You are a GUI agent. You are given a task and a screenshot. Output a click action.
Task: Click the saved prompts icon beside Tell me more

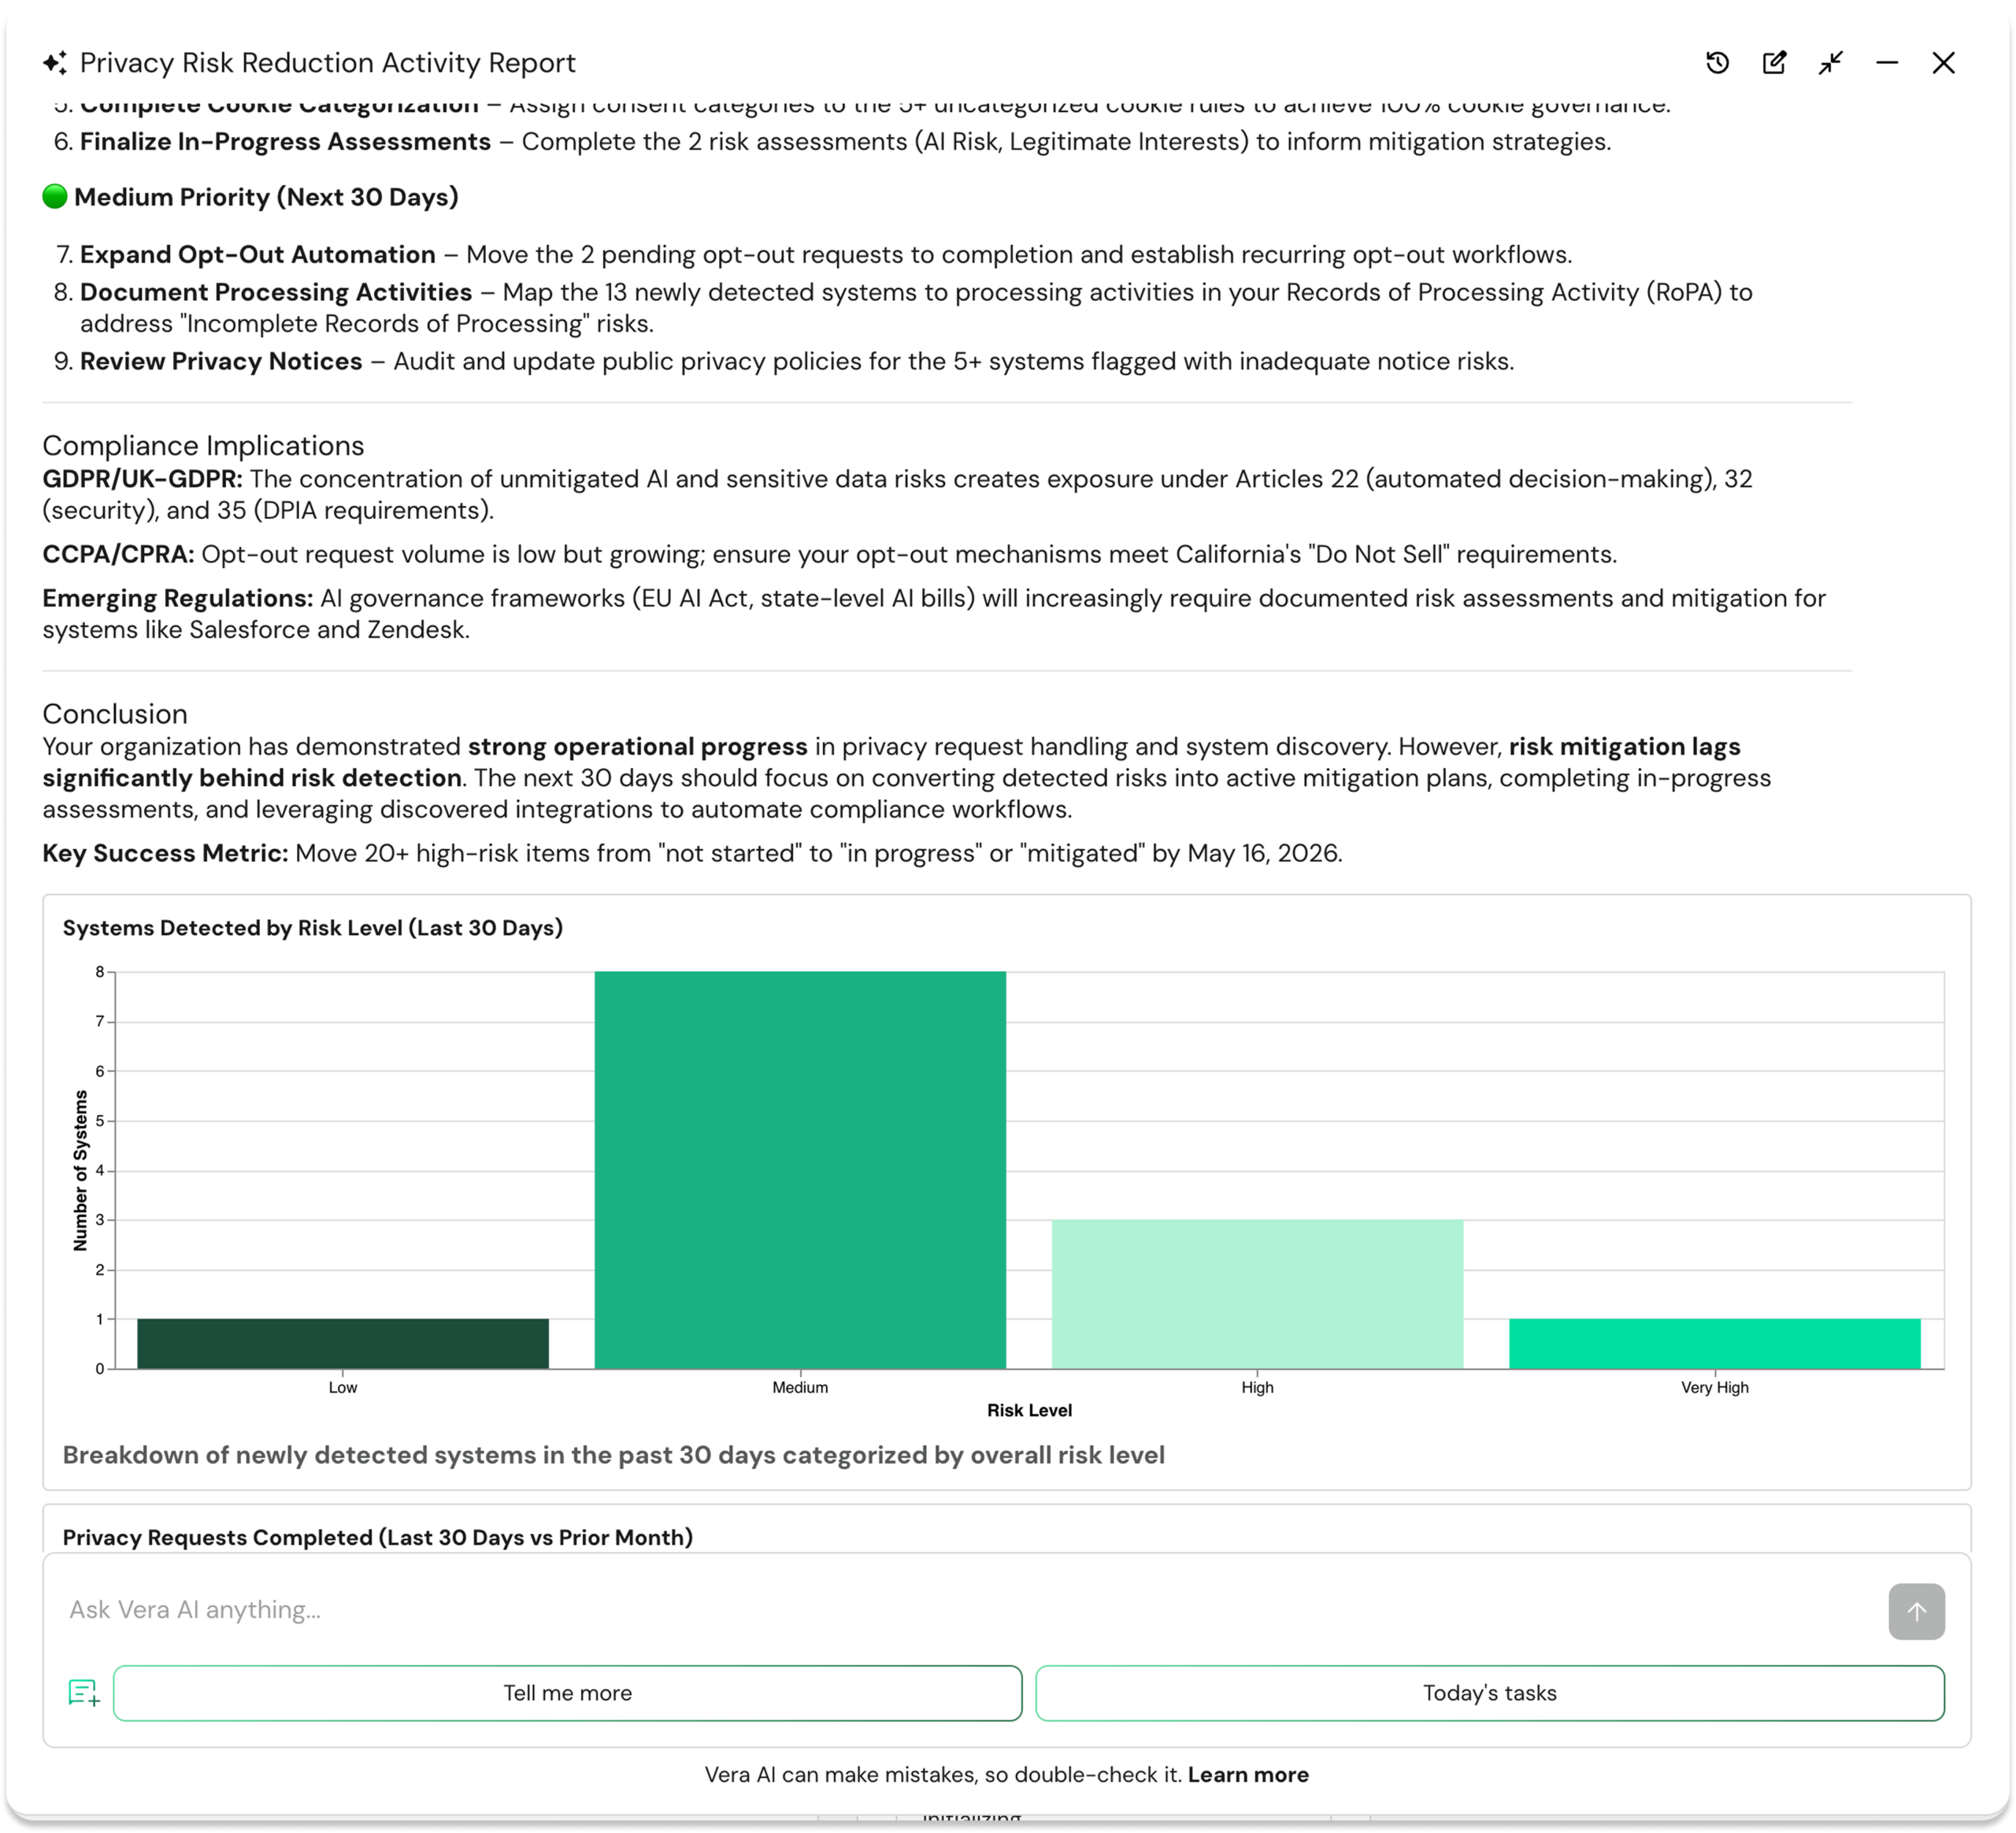(84, 1693)
